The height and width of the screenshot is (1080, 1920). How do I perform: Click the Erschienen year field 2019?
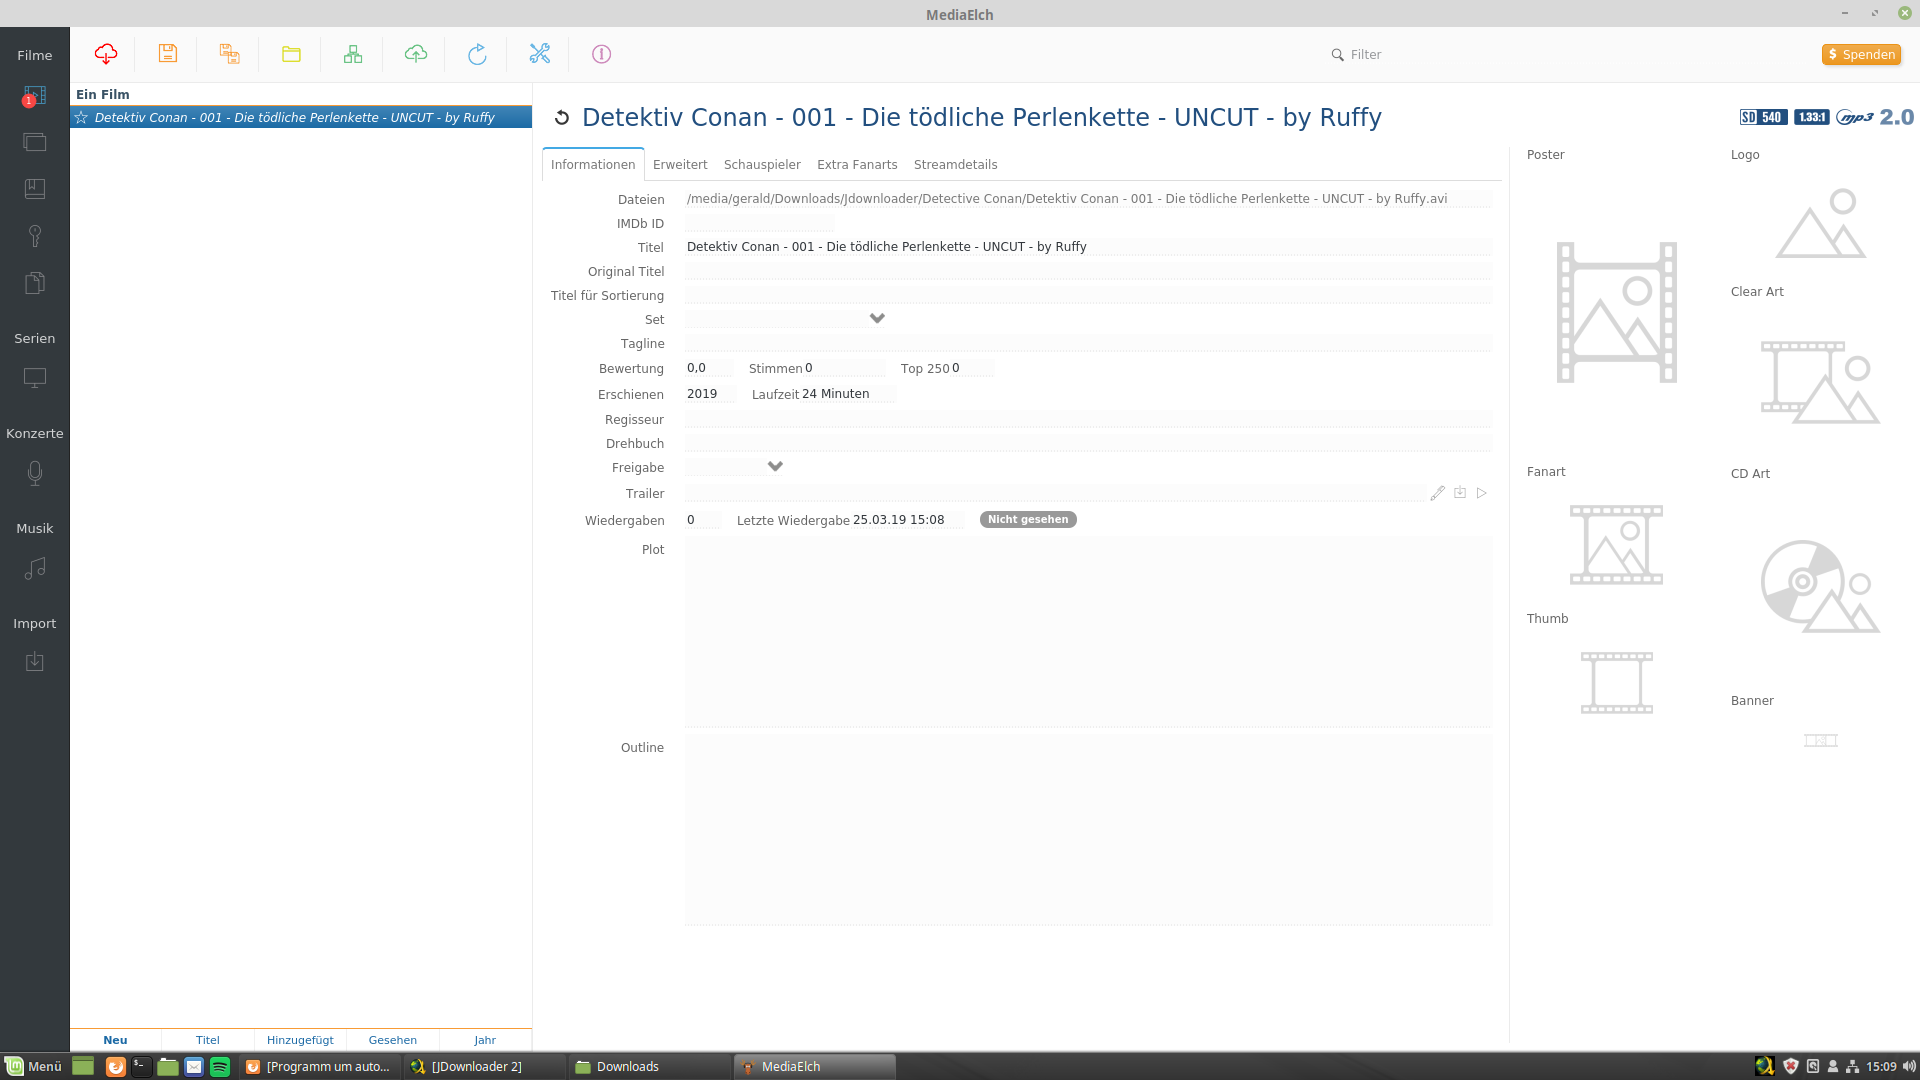[x=710, y=394]
